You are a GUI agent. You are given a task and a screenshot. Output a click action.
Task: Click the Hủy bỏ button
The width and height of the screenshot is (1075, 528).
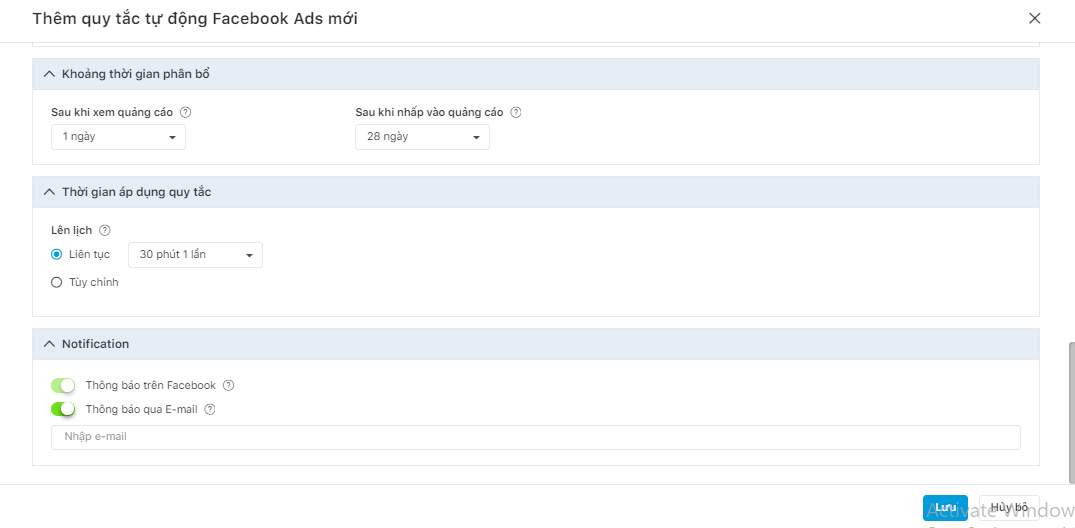[1009, 507]
